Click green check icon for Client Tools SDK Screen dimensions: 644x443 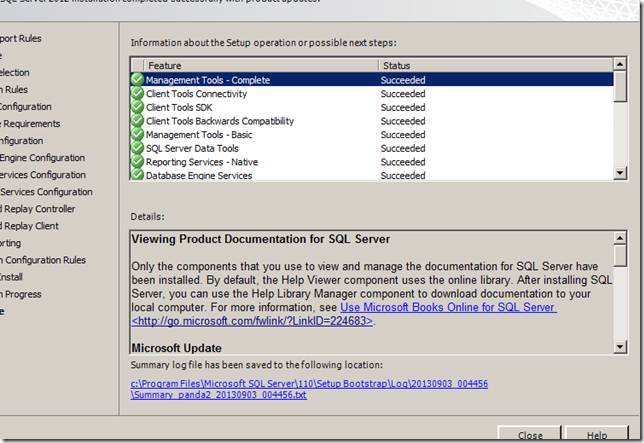coord(137,107)
